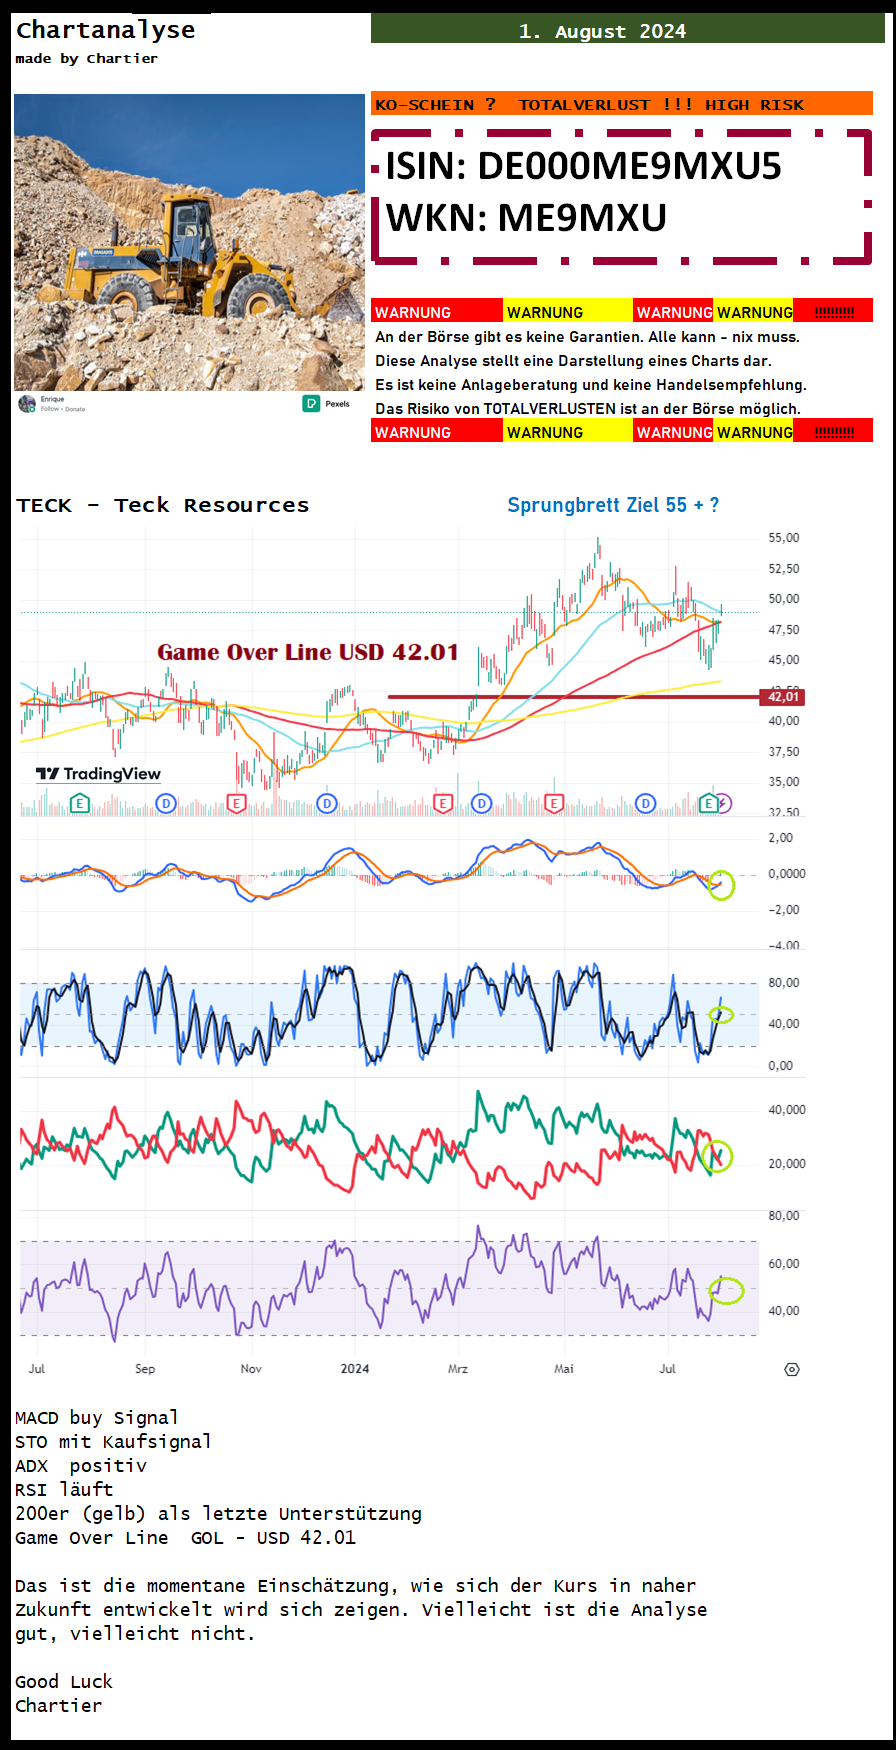The height and width of the screenshot is (1750, 896).
Task: Follow the photographer Enrique
Action: click(x=50, y=409)
